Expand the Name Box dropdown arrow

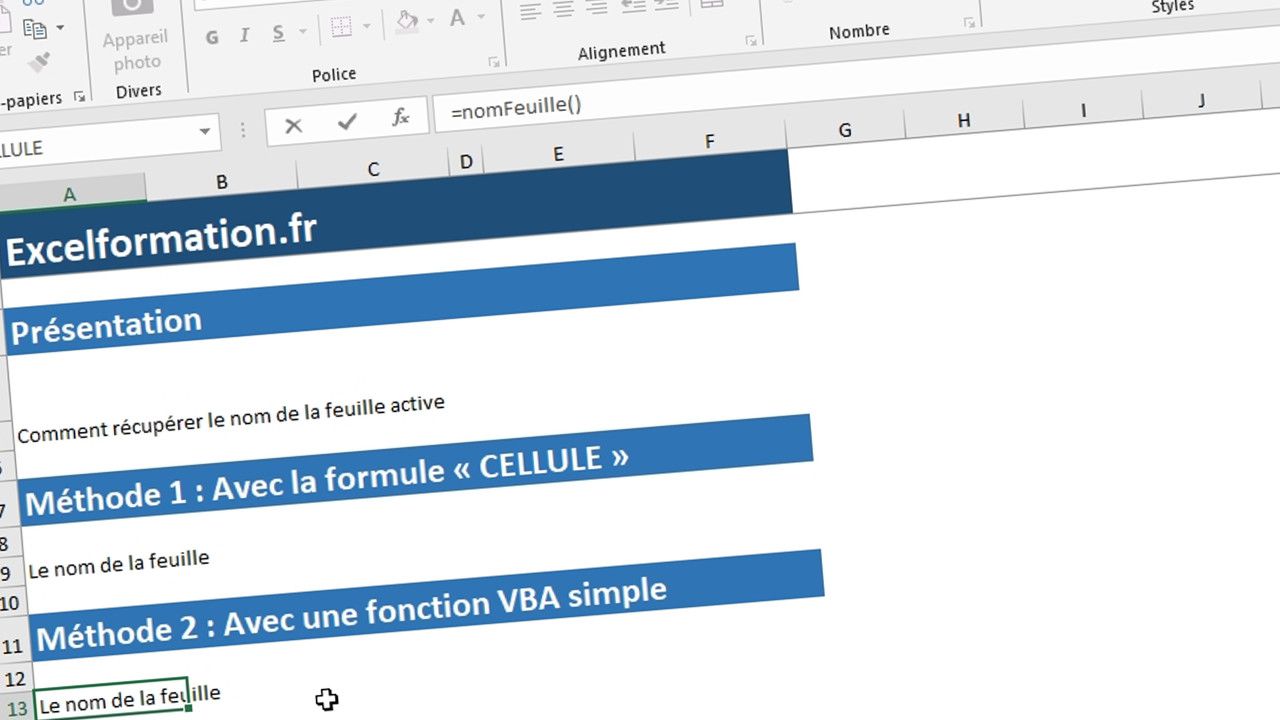click(x=205, y=131)
